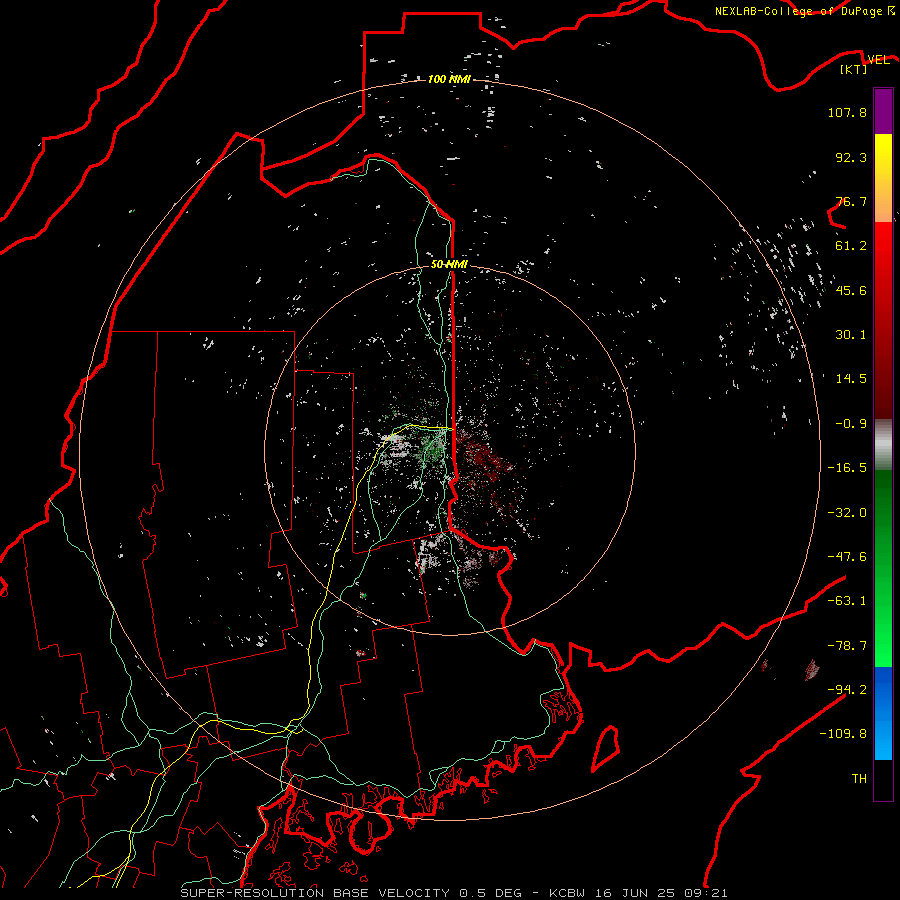Click the gray near-zero segment of color bar
This screenshot has height=900, width=900.
point(883,445)
